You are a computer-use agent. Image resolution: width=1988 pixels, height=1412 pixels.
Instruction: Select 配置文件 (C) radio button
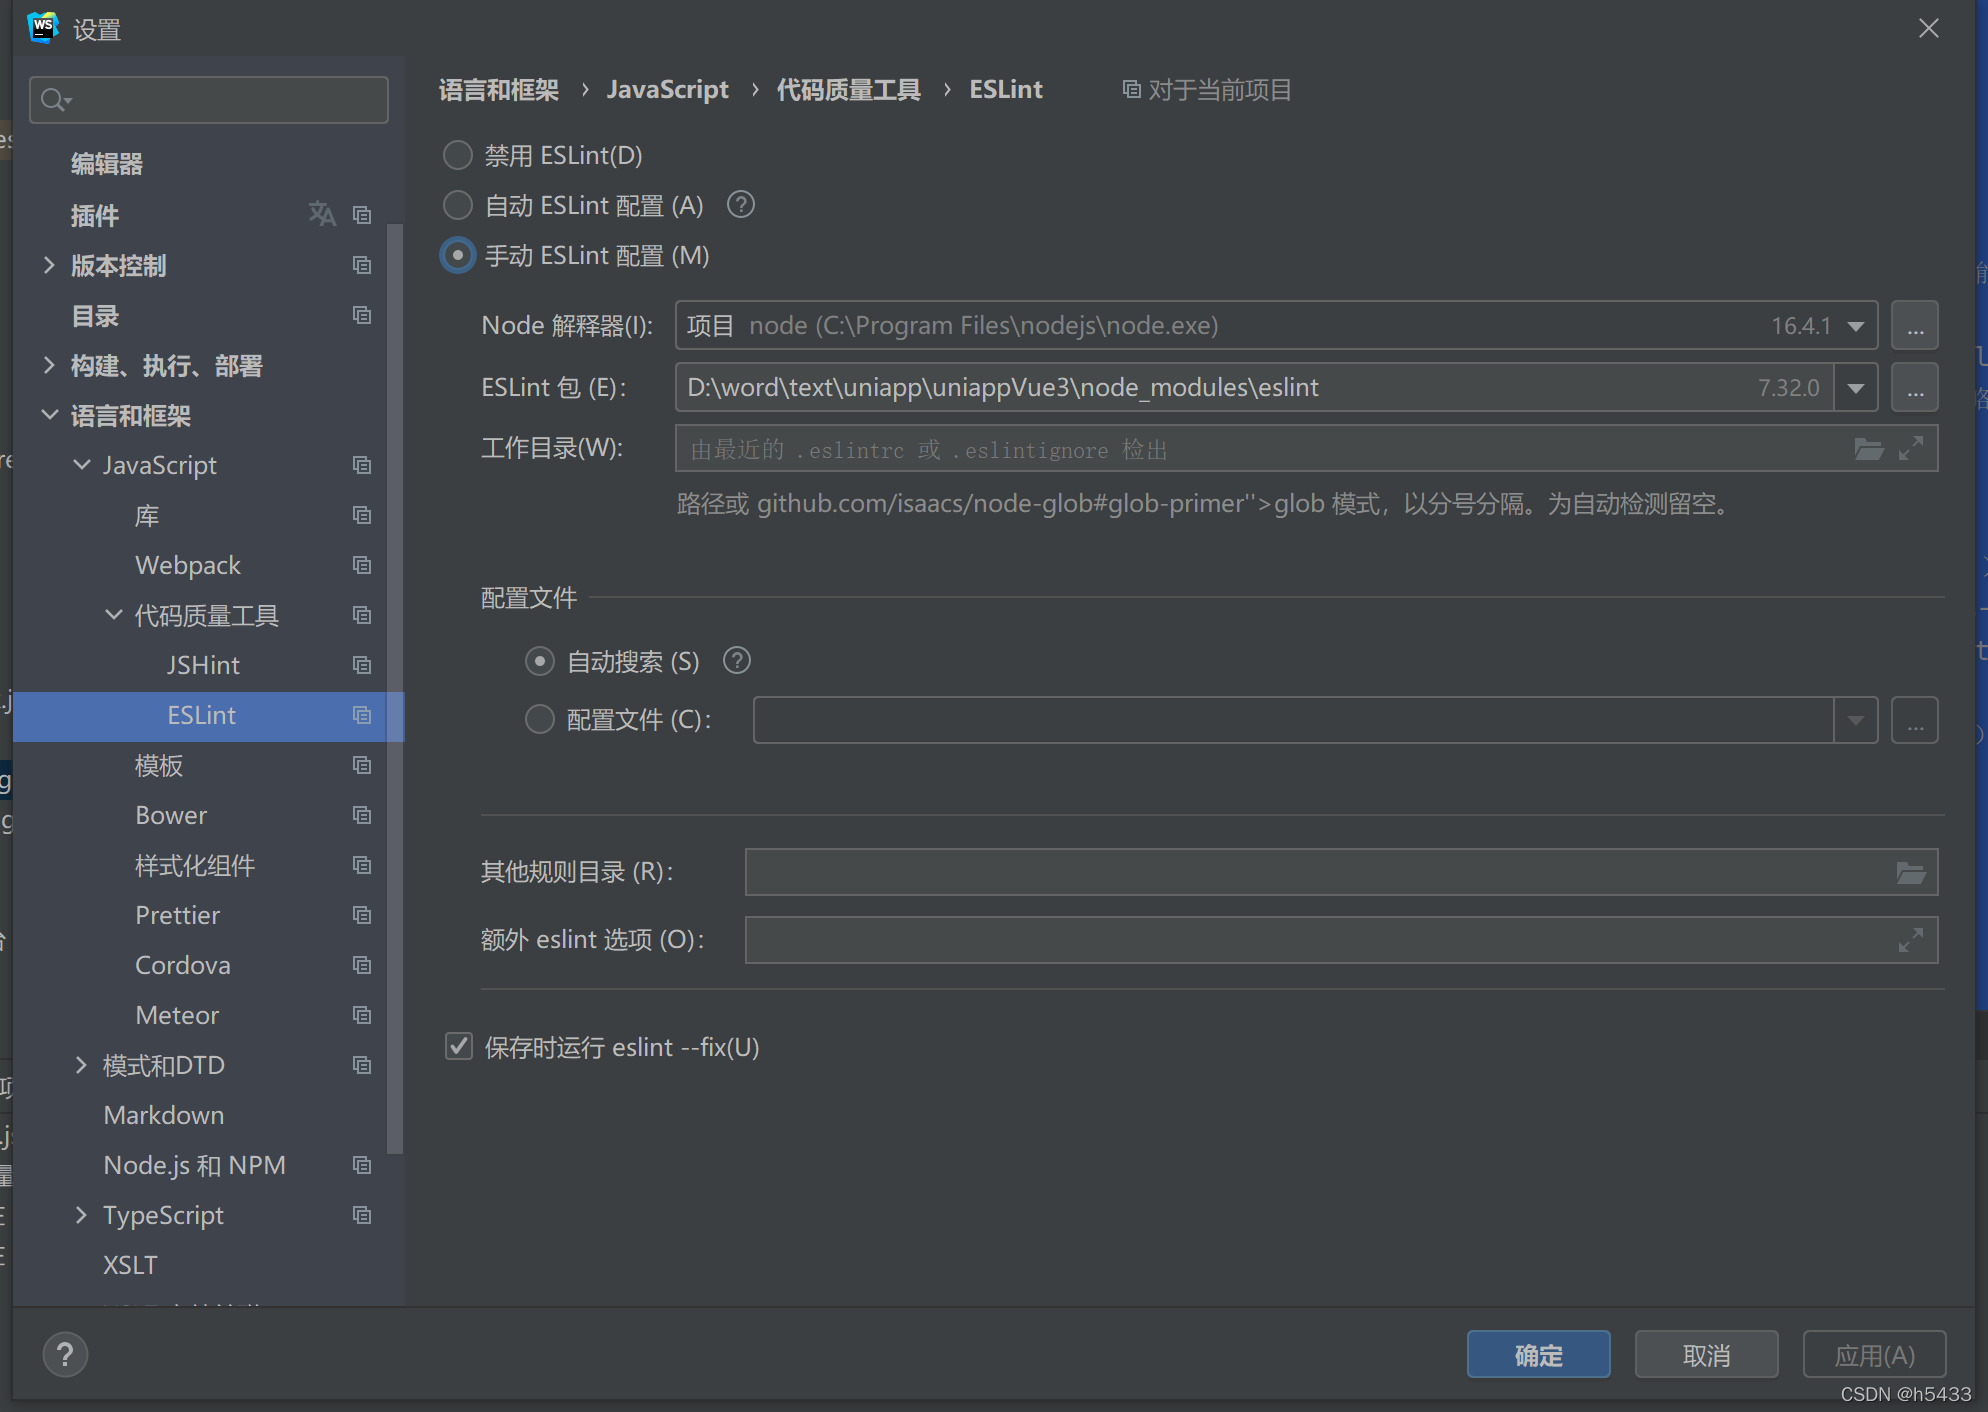tap(540, 719)
